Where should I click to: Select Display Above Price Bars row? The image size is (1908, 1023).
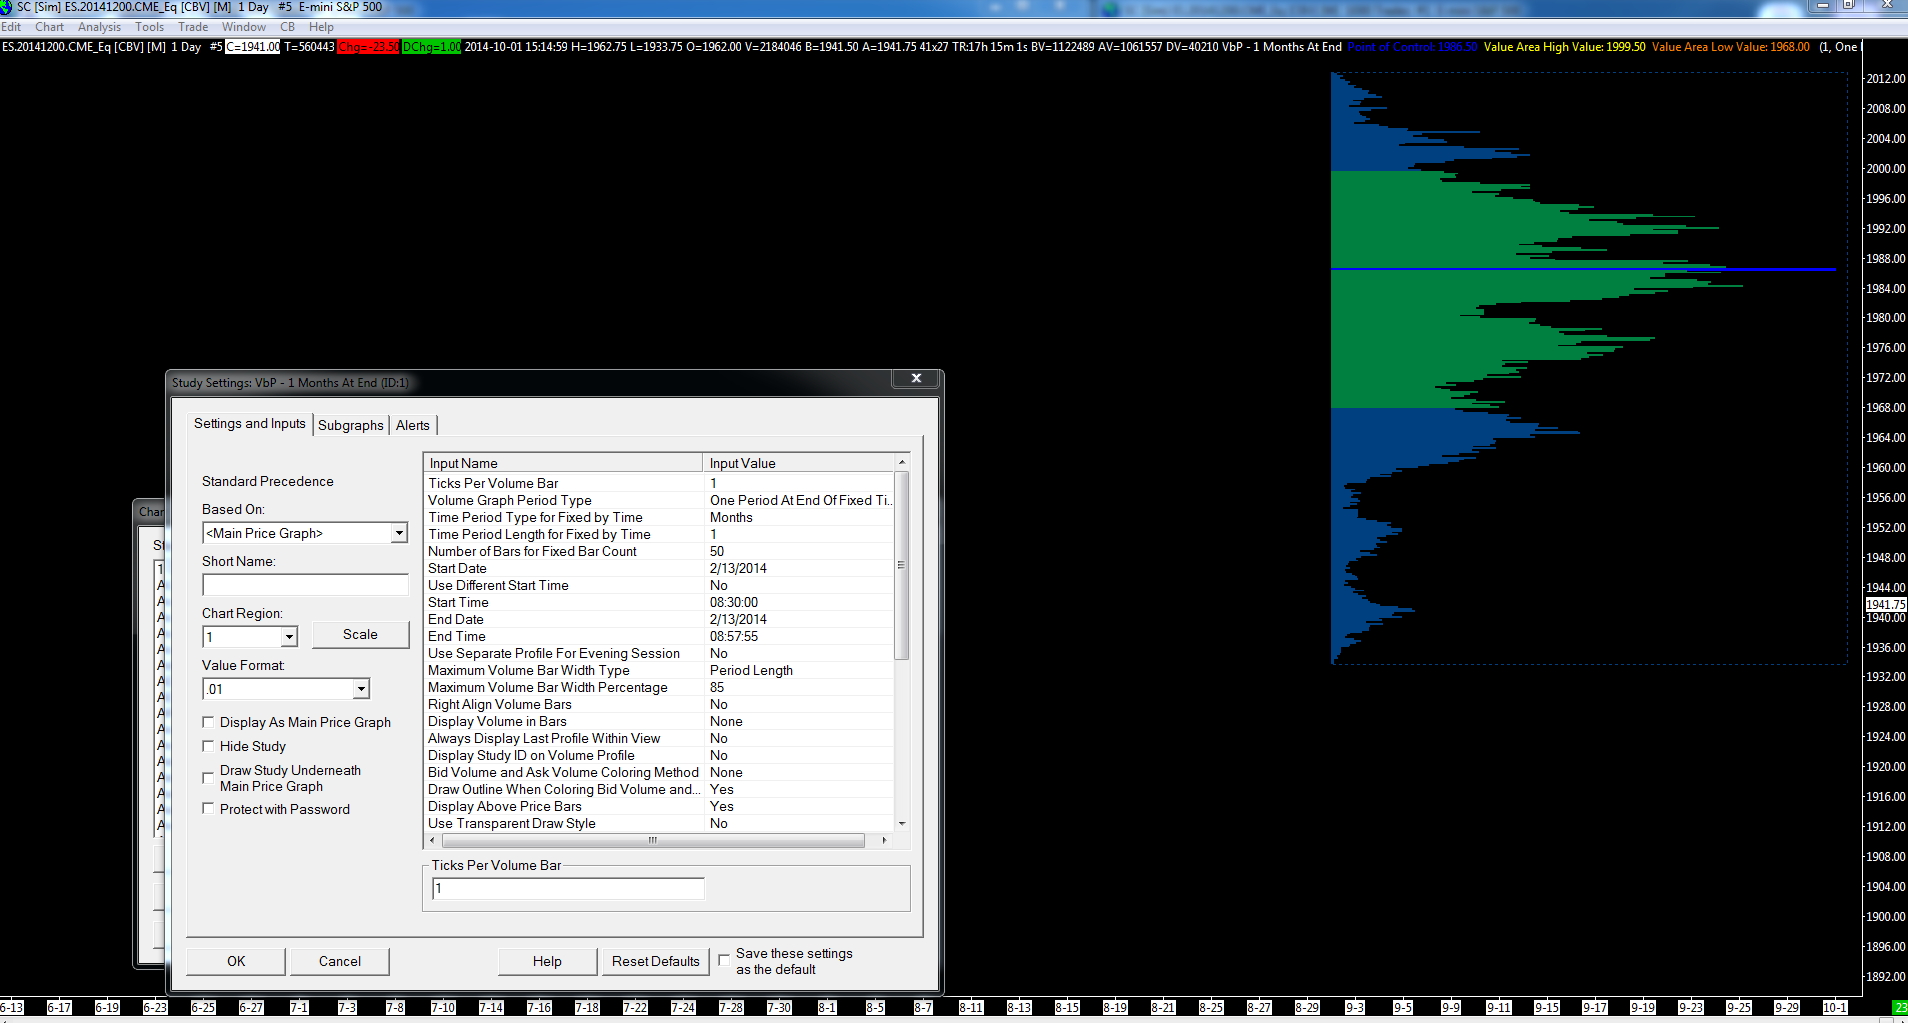[659, 806]
